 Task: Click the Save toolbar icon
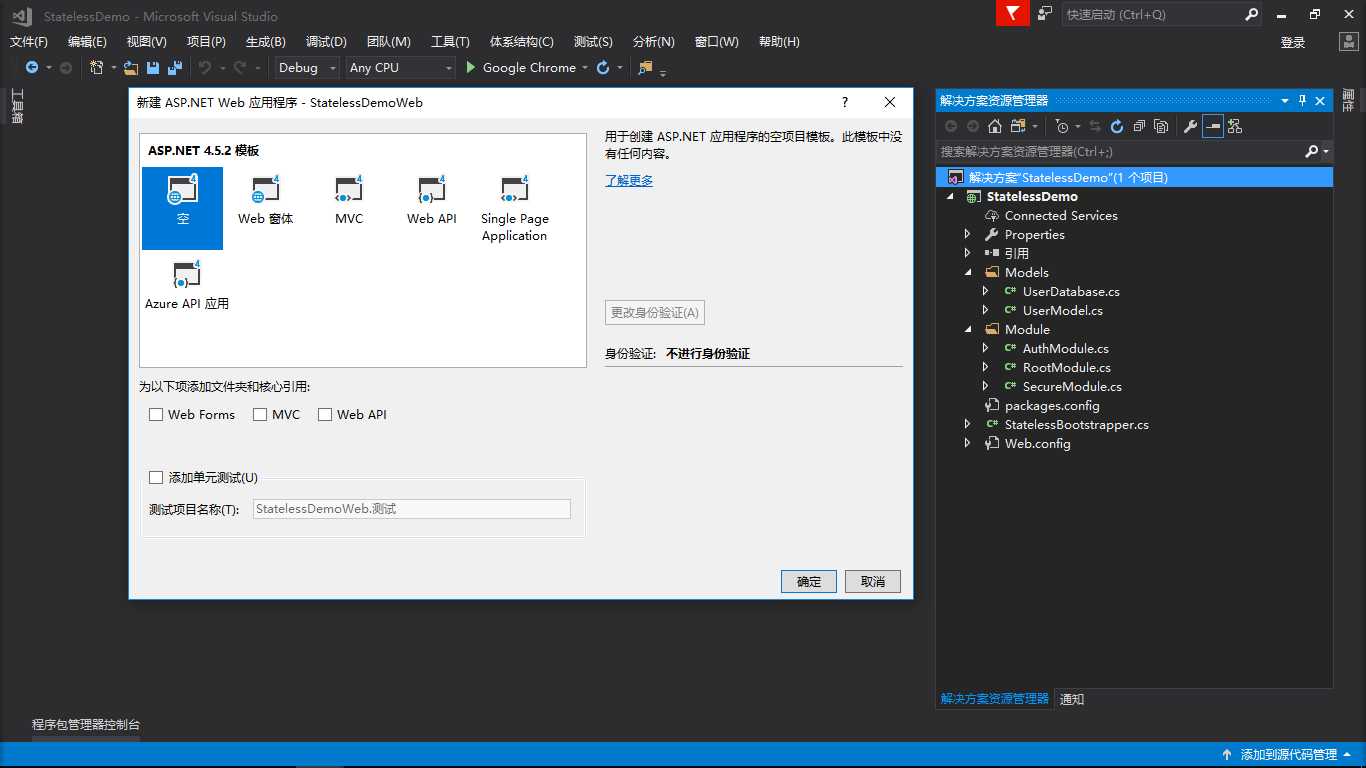point(153,68)
